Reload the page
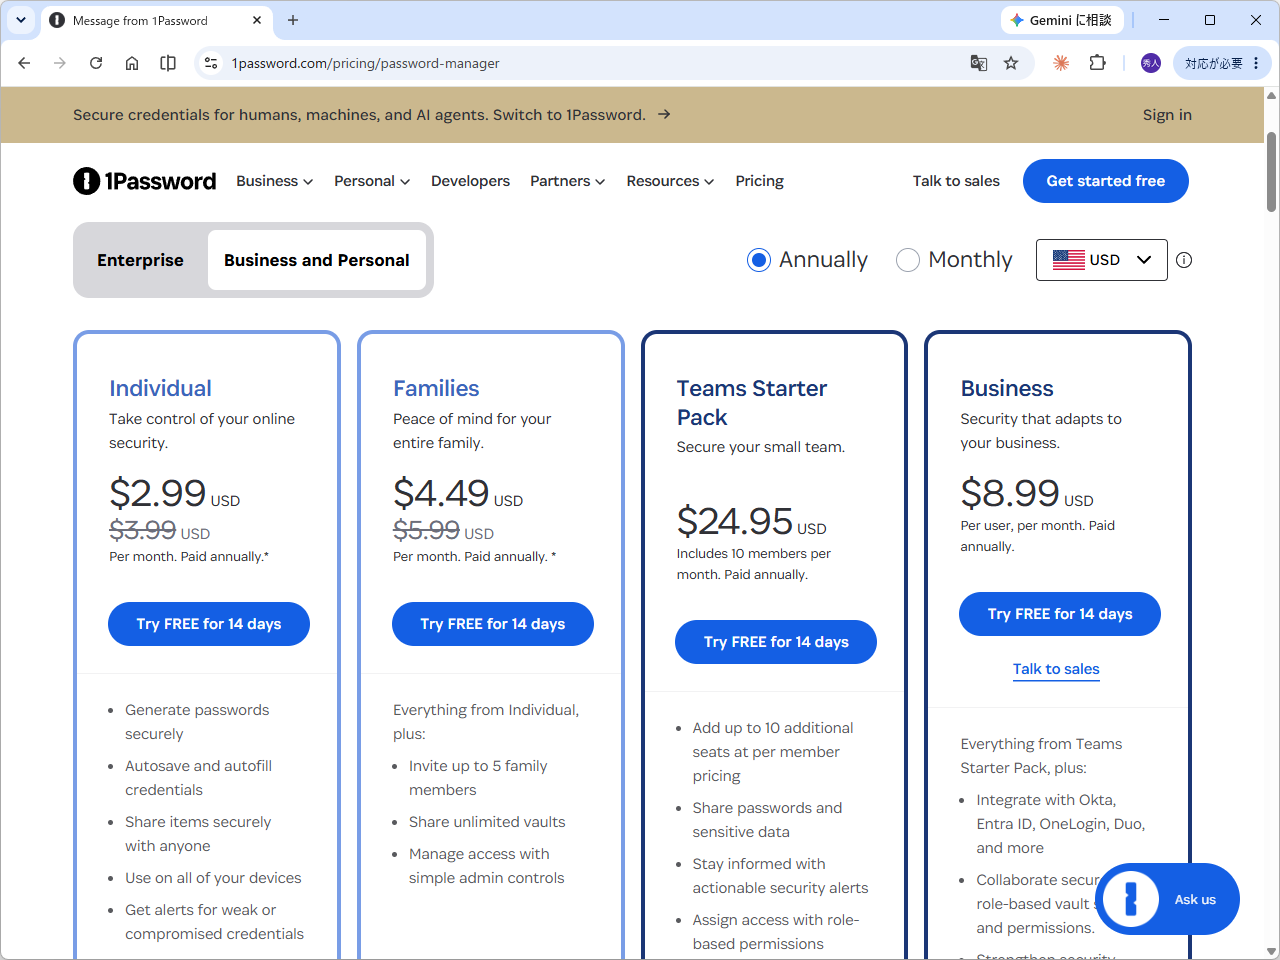Screen dimensions: 1280x960 pyautogui.click(x=96, y=63)
